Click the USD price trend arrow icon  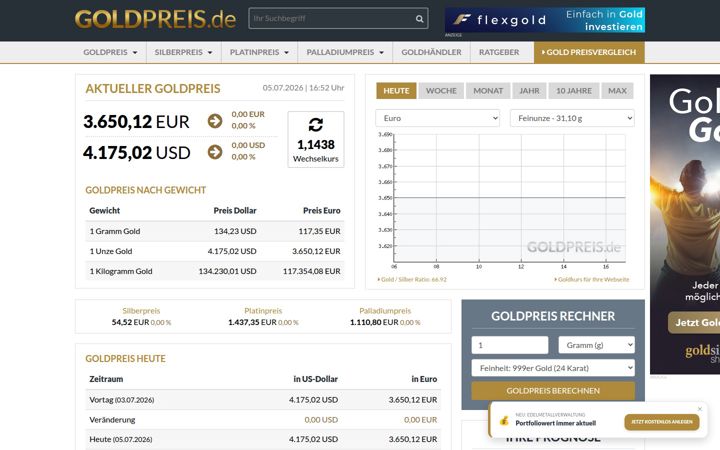tap(215, 152)
